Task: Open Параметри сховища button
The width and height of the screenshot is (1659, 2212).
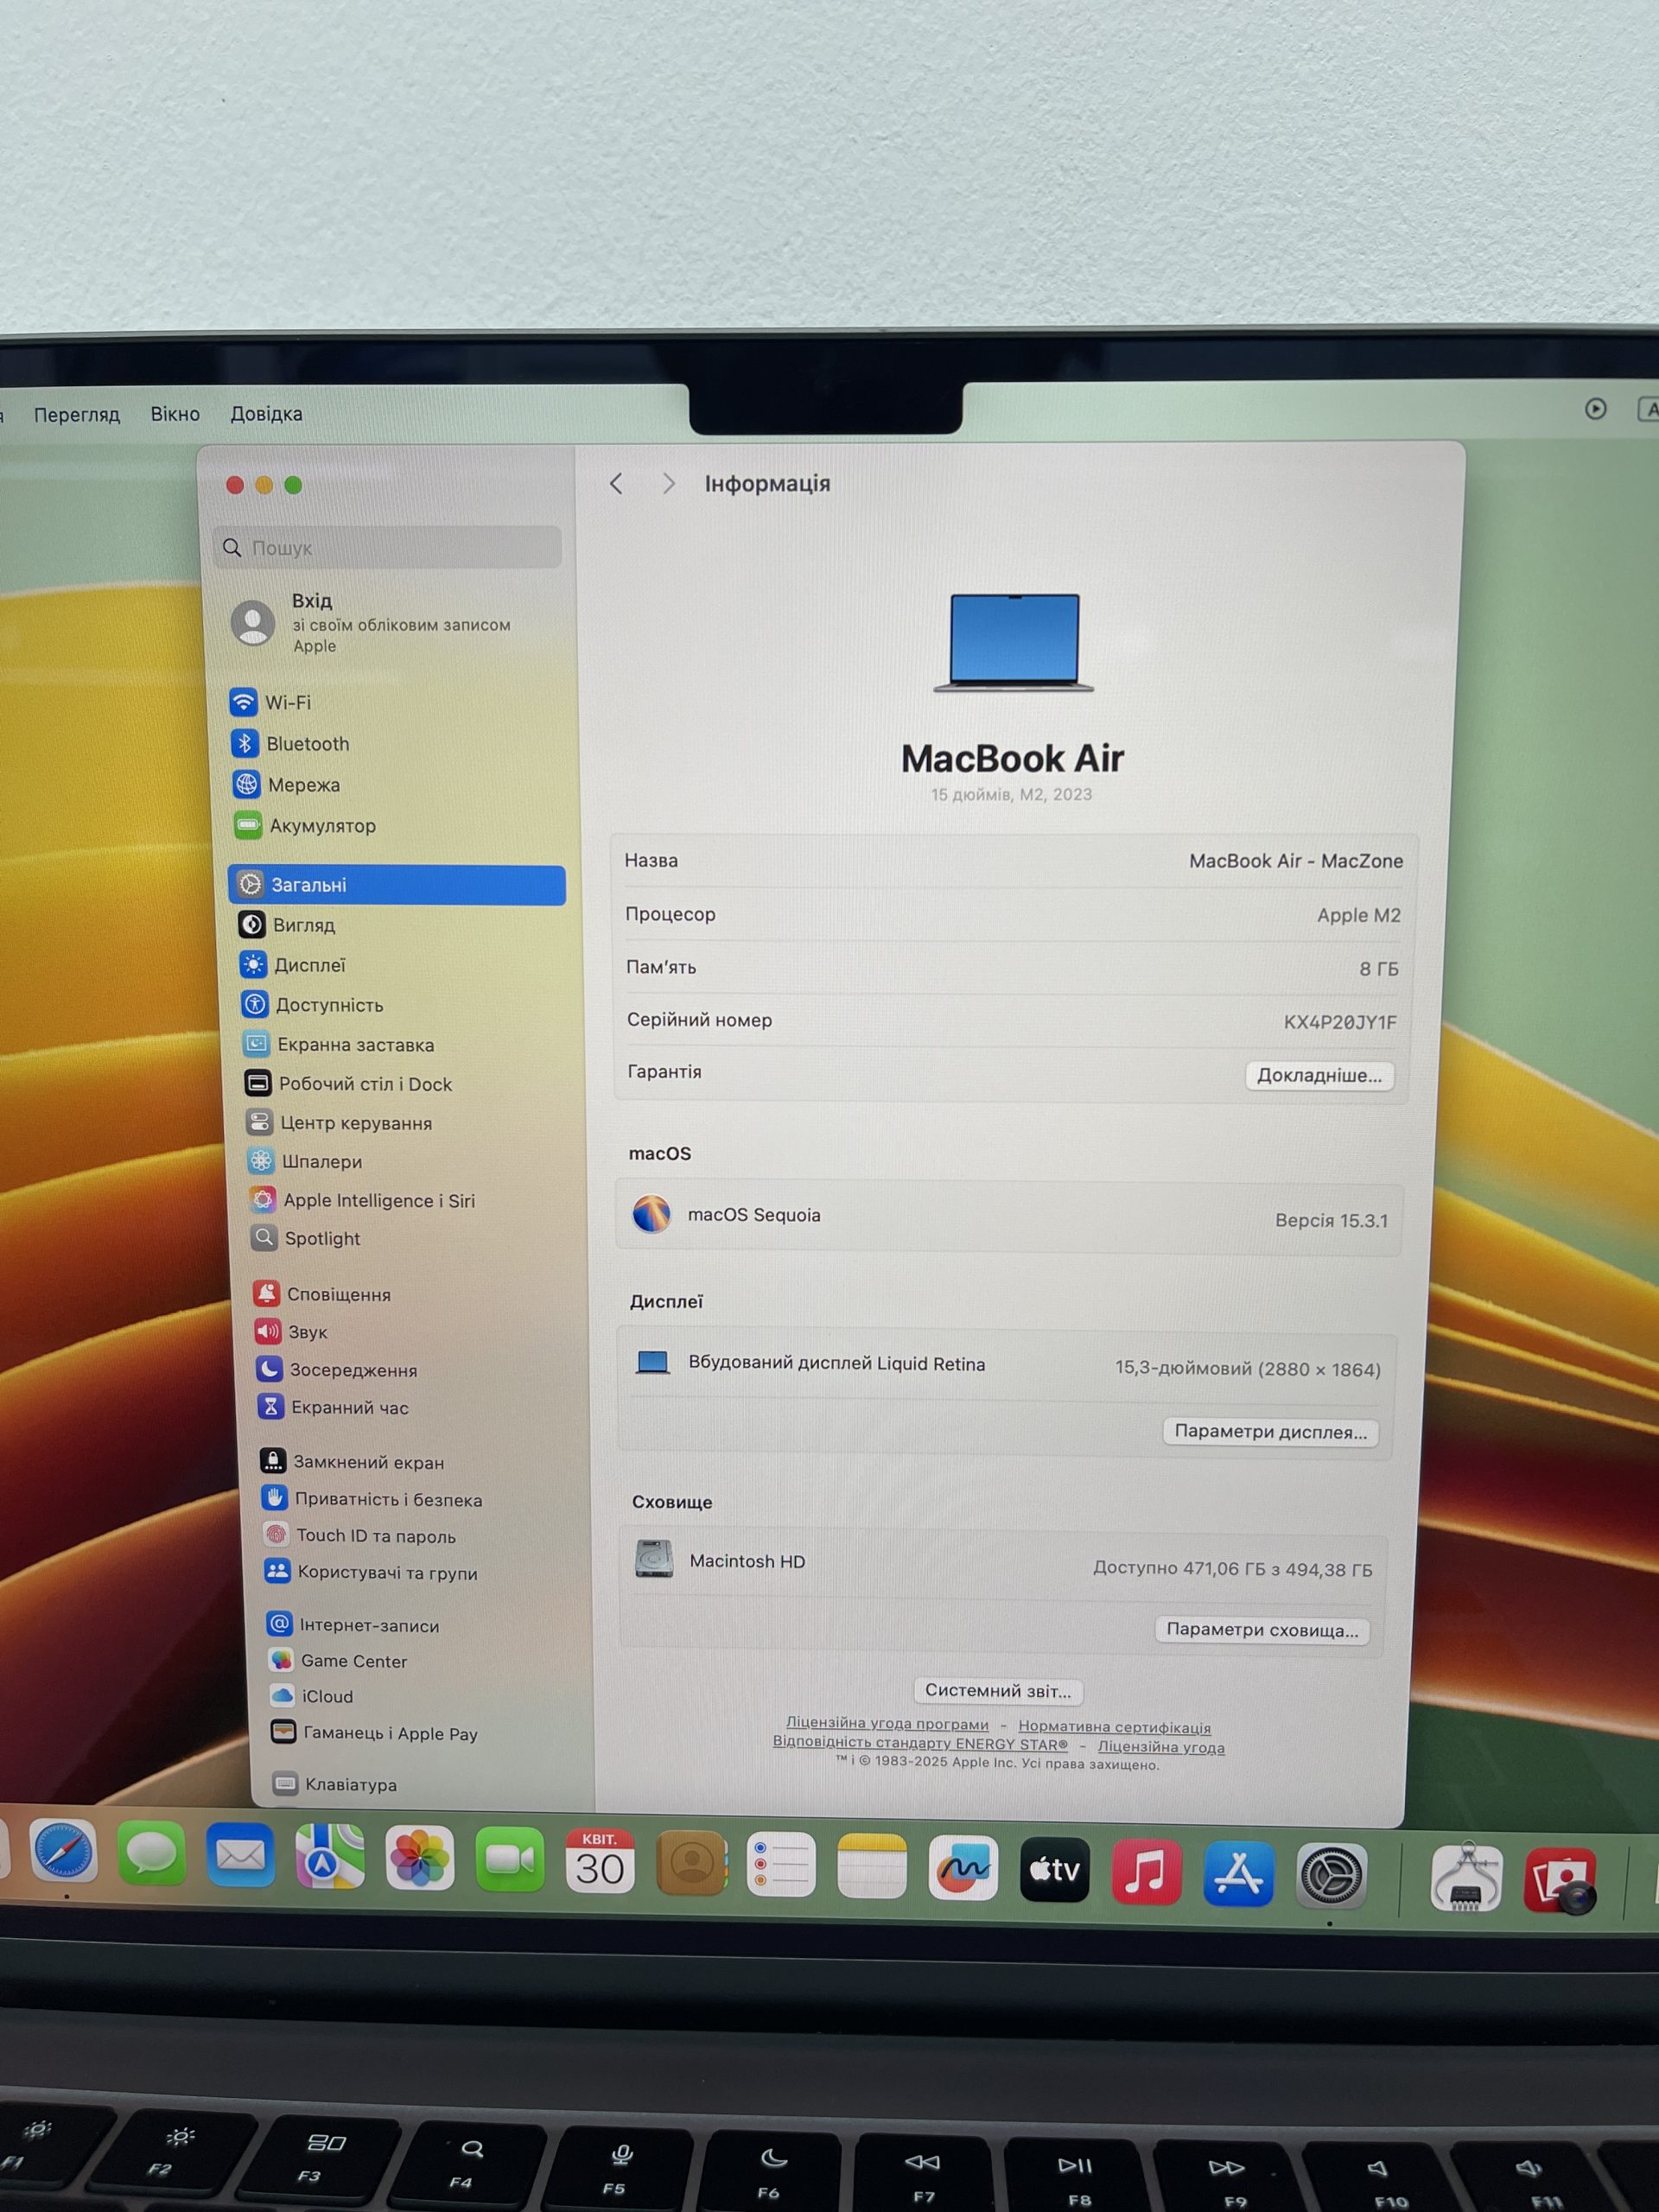Action: (x=1262, y=1629)
